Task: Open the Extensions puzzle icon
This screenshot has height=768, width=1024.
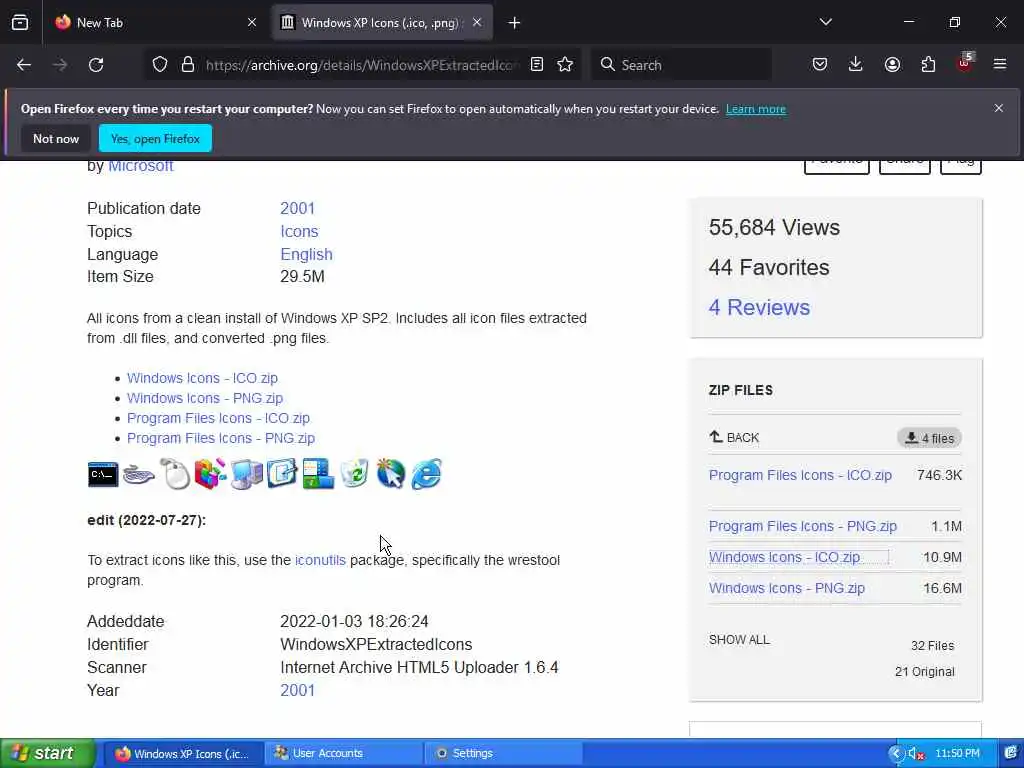Action: point(928,65)
